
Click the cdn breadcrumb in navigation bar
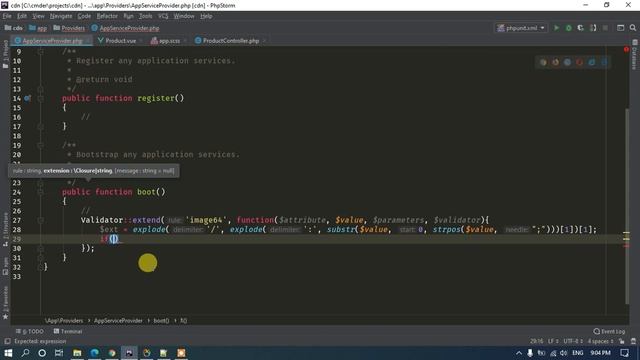pos(13,28)
